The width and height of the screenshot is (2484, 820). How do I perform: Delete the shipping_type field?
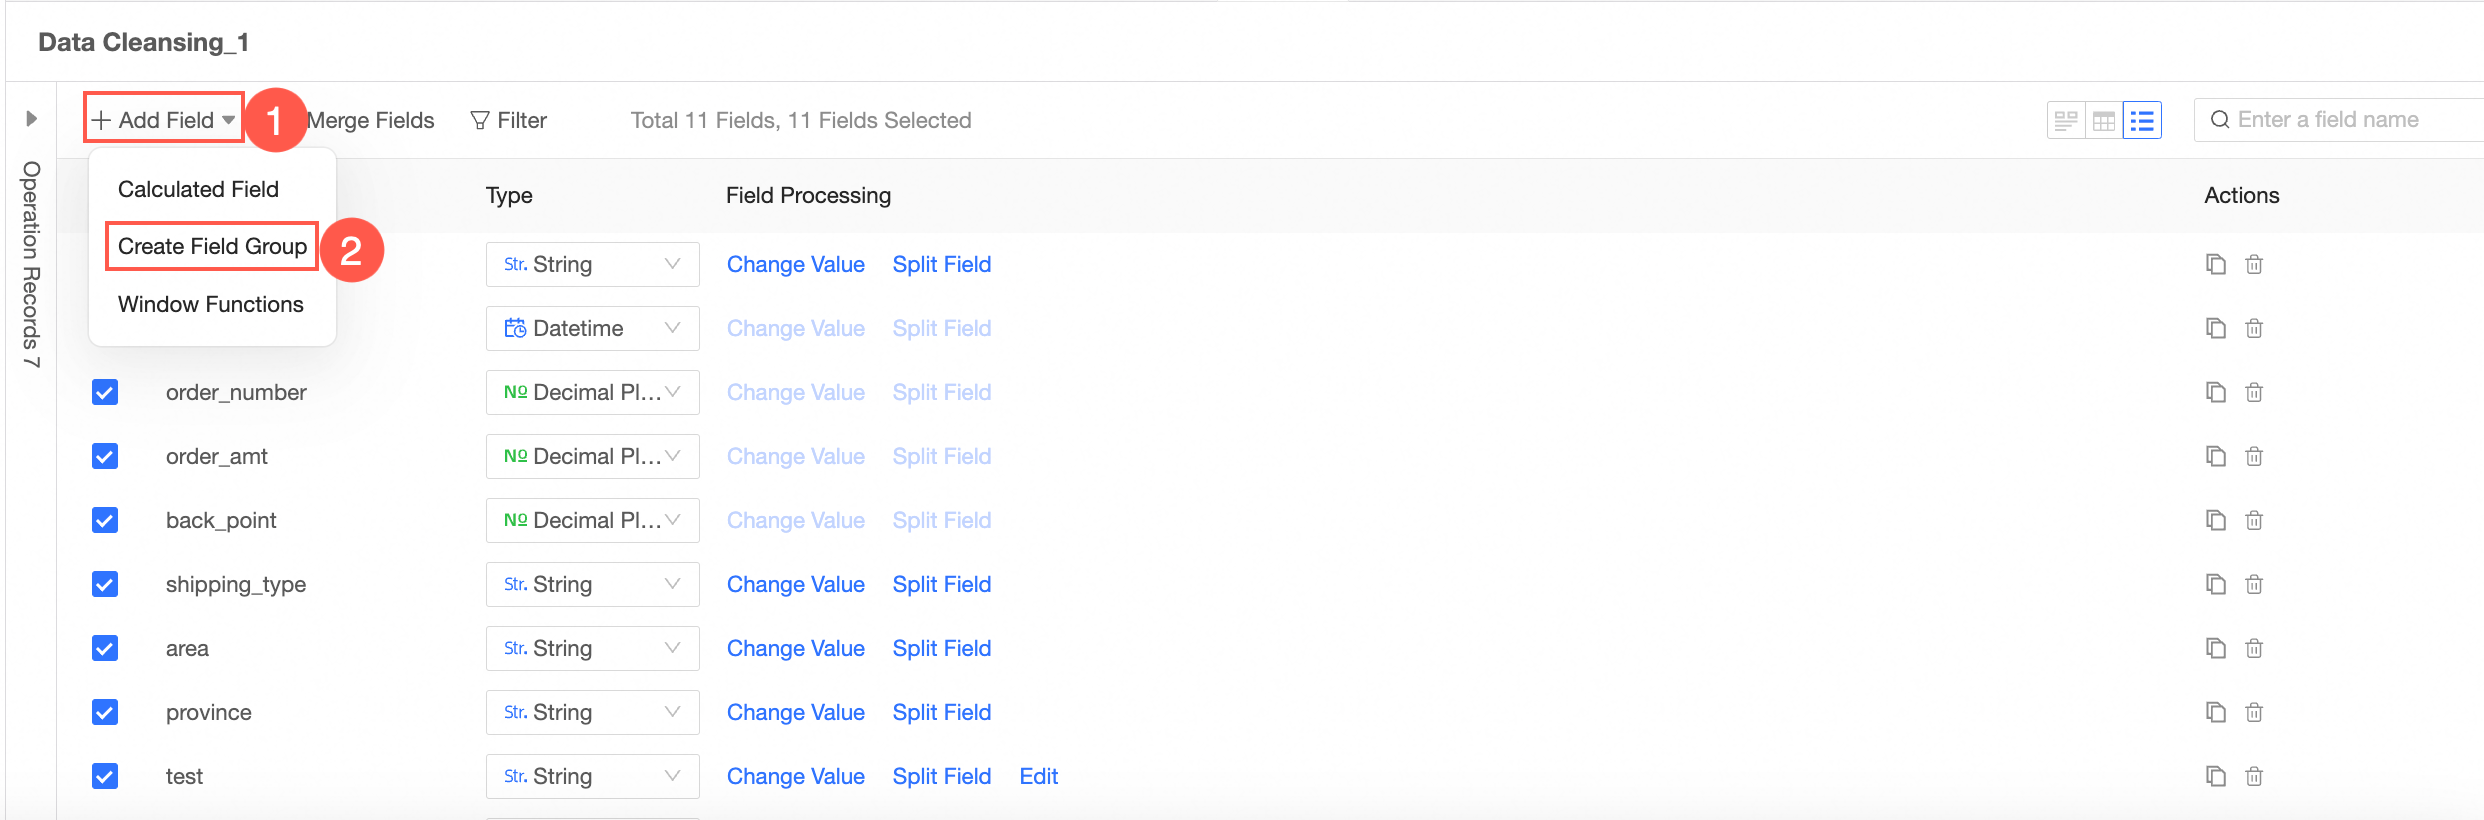pos(2254,584)
